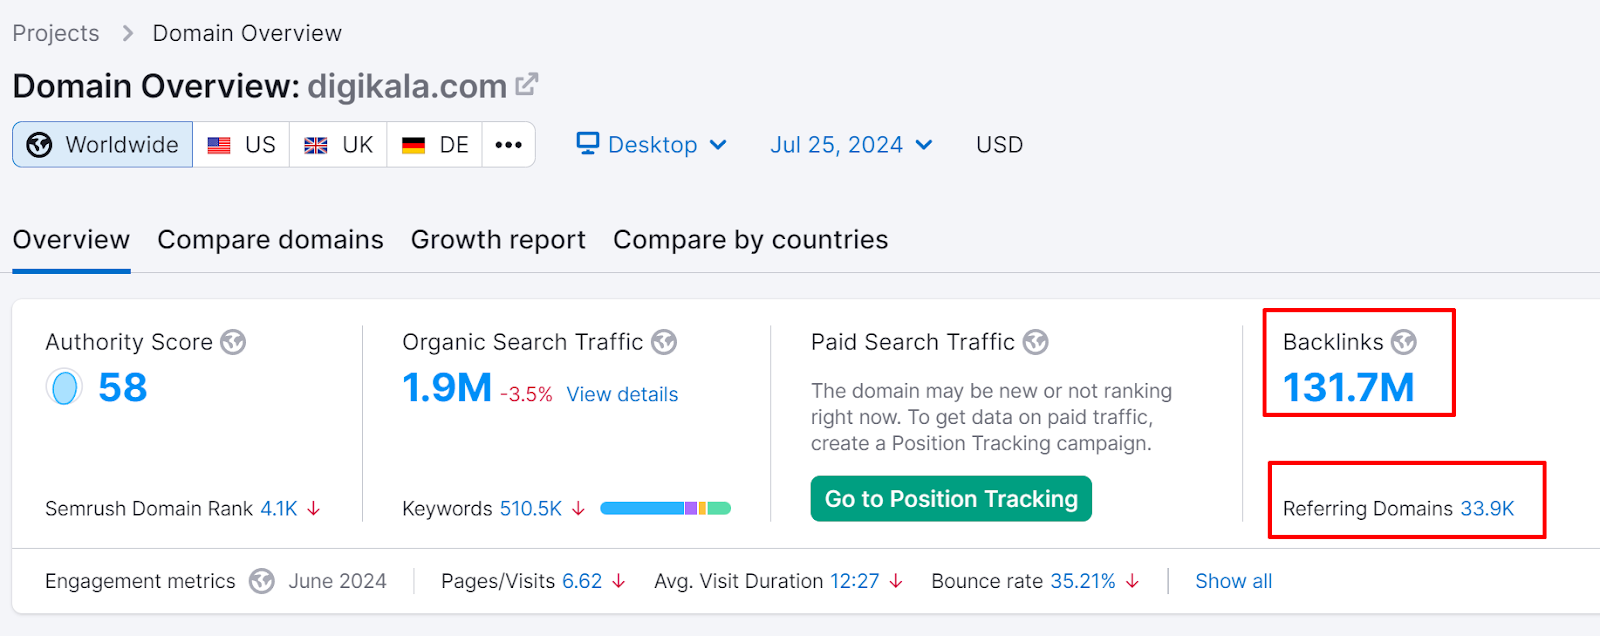Click the globe icon next to Backlinks

click(1404, 342)
